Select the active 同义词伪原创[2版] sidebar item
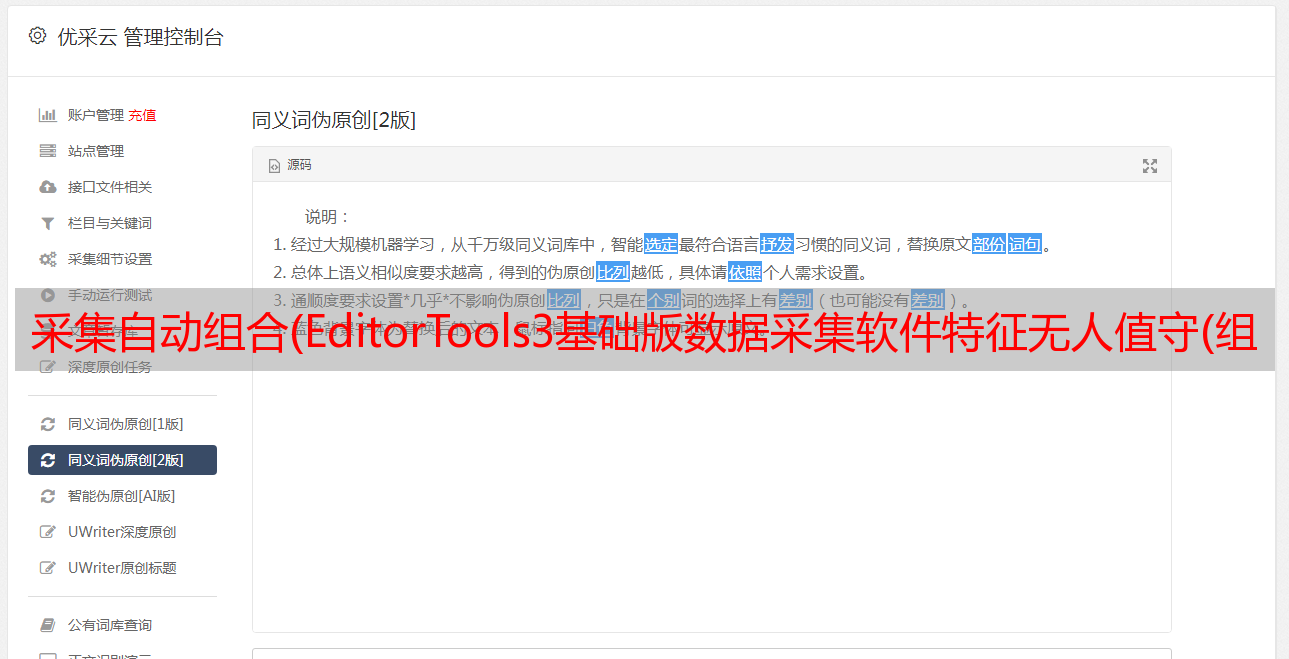The height and width of the screenshot is (659, 1289). pyautogui.click(x=122, y=460)
